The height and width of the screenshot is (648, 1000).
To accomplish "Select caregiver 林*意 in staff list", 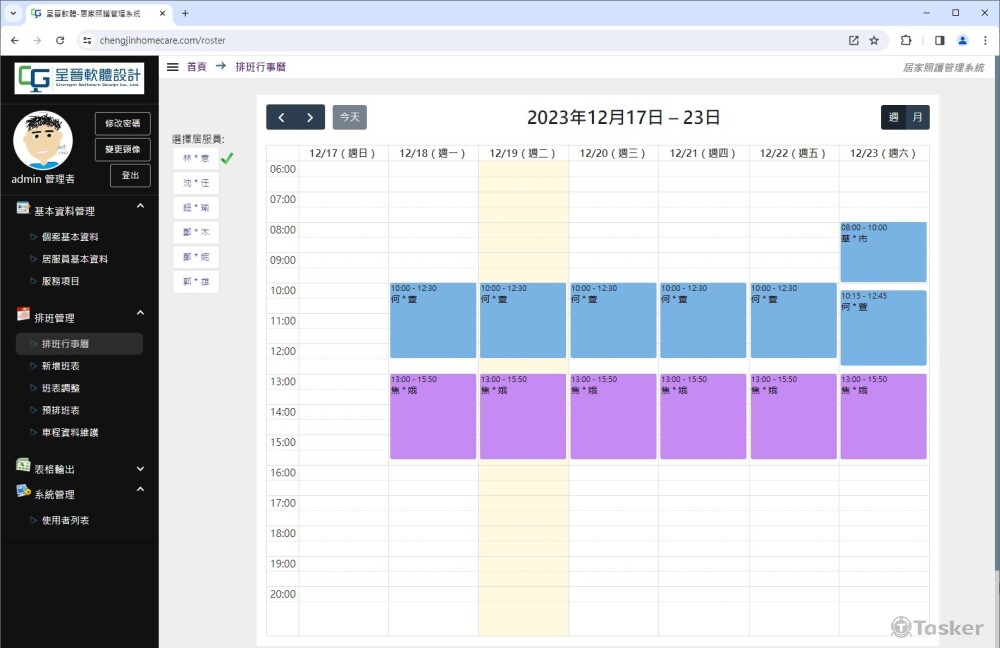I will pyautogui.click(x=196, y=158).
